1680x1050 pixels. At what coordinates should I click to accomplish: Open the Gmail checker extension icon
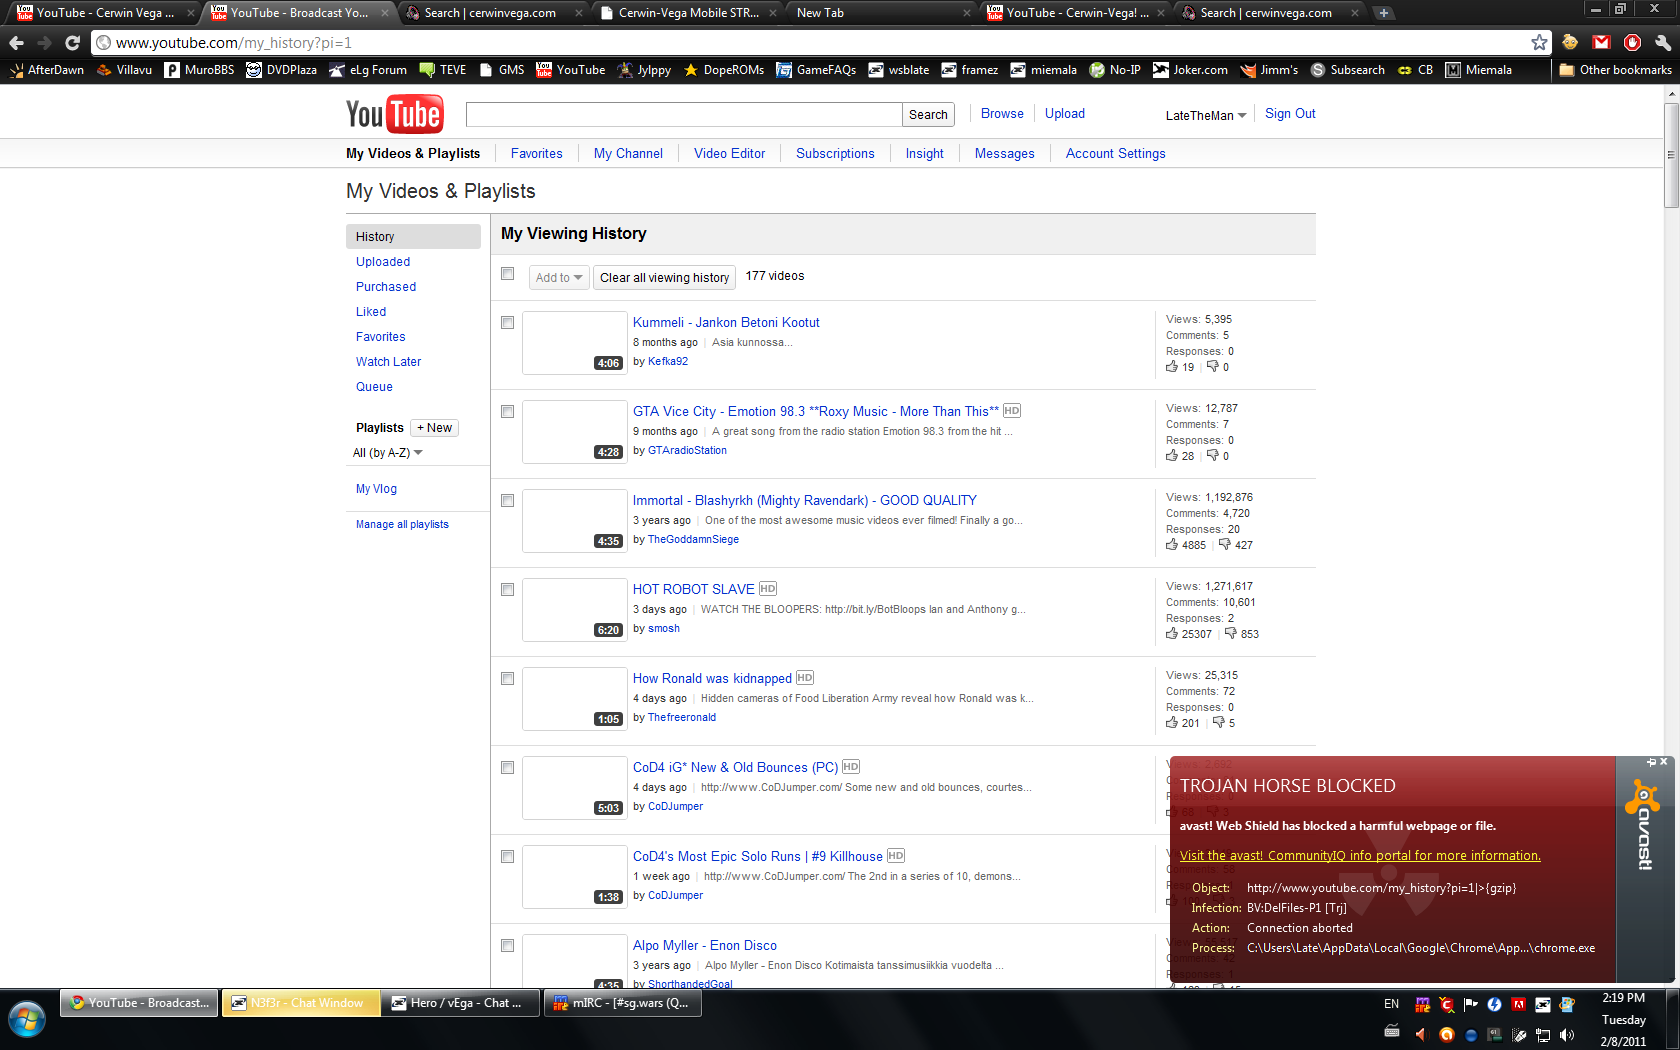1601,42
